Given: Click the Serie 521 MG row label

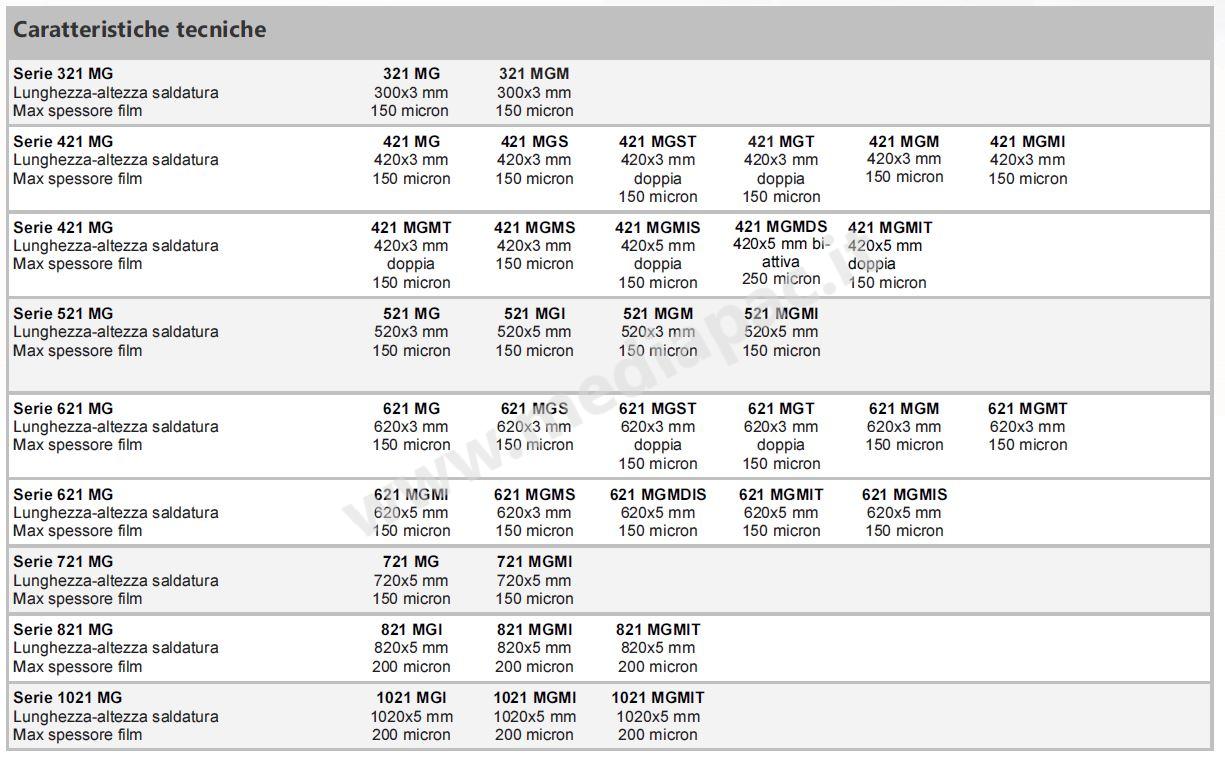Looking at the screenshot, I should point(63,314).
